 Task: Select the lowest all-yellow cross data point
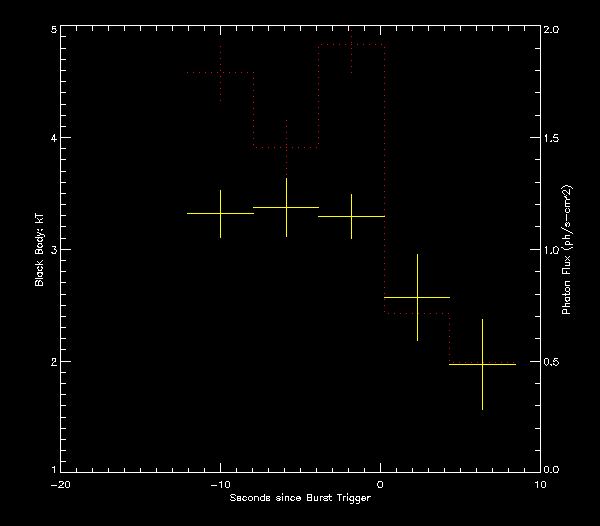click(x=482, y=365)
